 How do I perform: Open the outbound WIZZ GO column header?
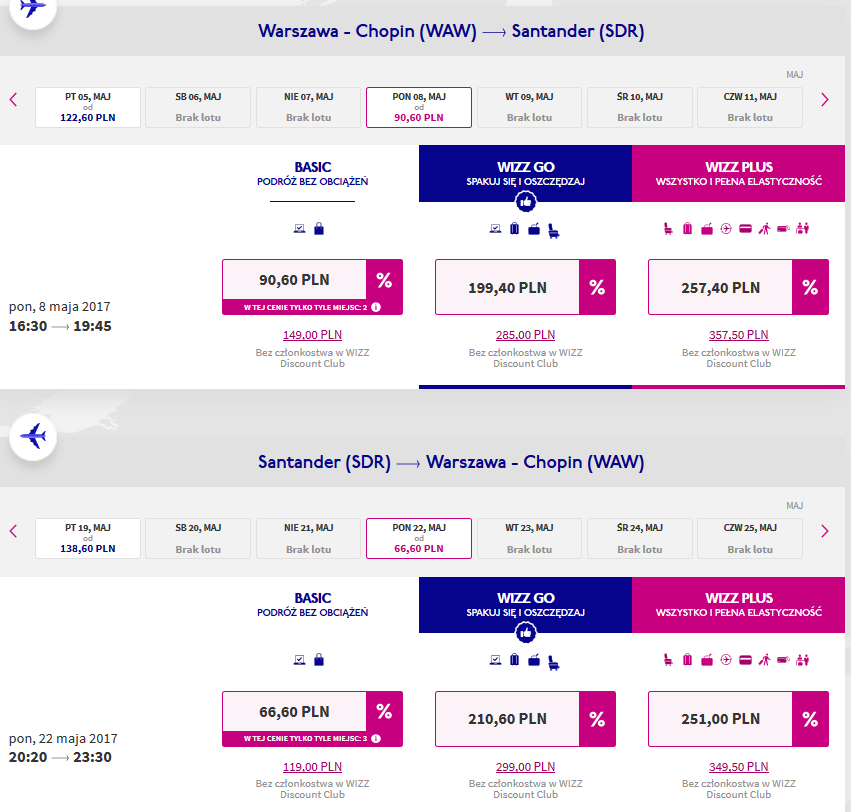pos(525,173)
